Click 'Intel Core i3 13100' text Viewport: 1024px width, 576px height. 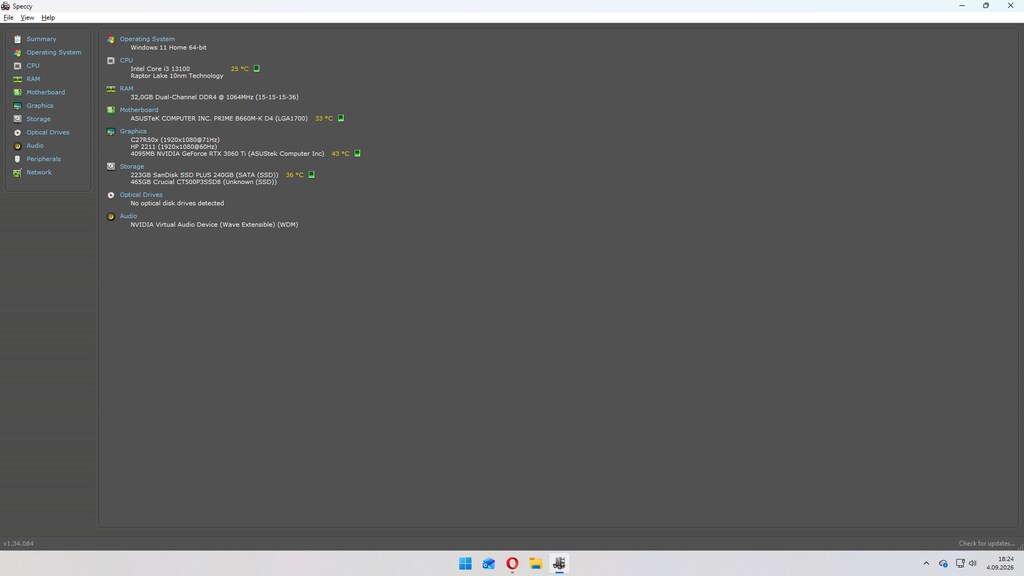[x=160, y=69]
